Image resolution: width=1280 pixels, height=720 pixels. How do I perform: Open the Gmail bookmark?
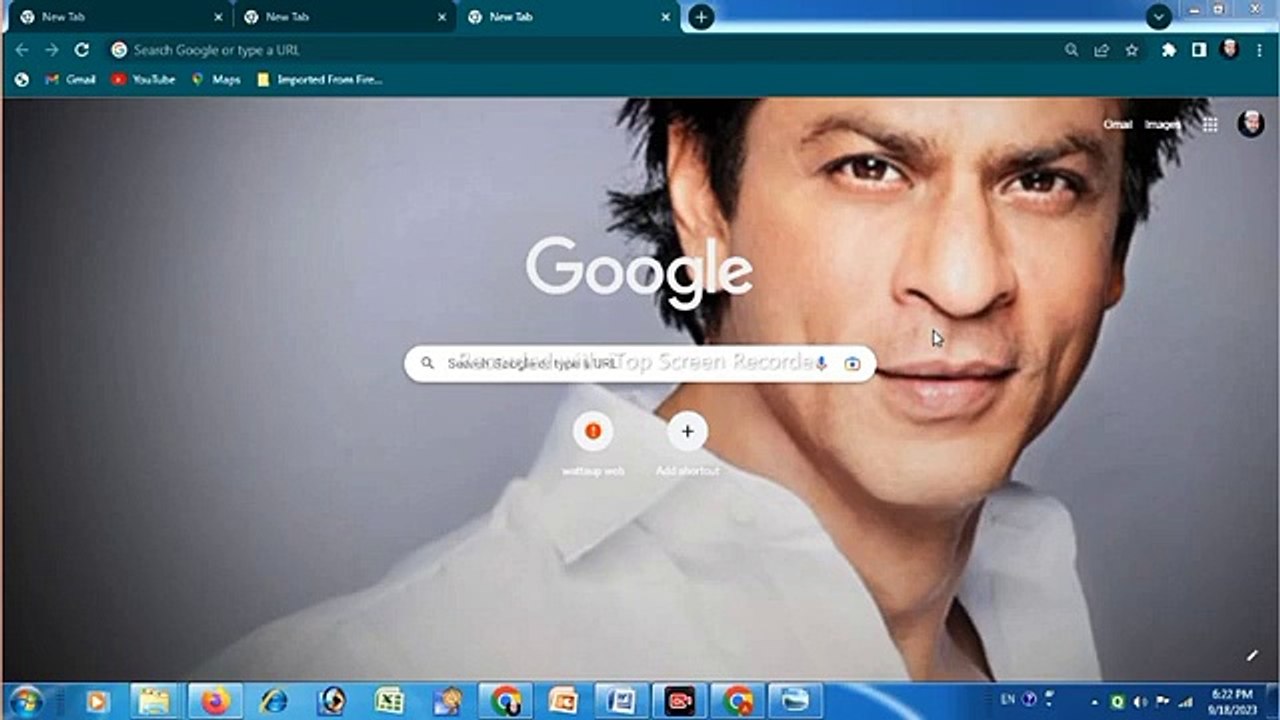(70, 79)
